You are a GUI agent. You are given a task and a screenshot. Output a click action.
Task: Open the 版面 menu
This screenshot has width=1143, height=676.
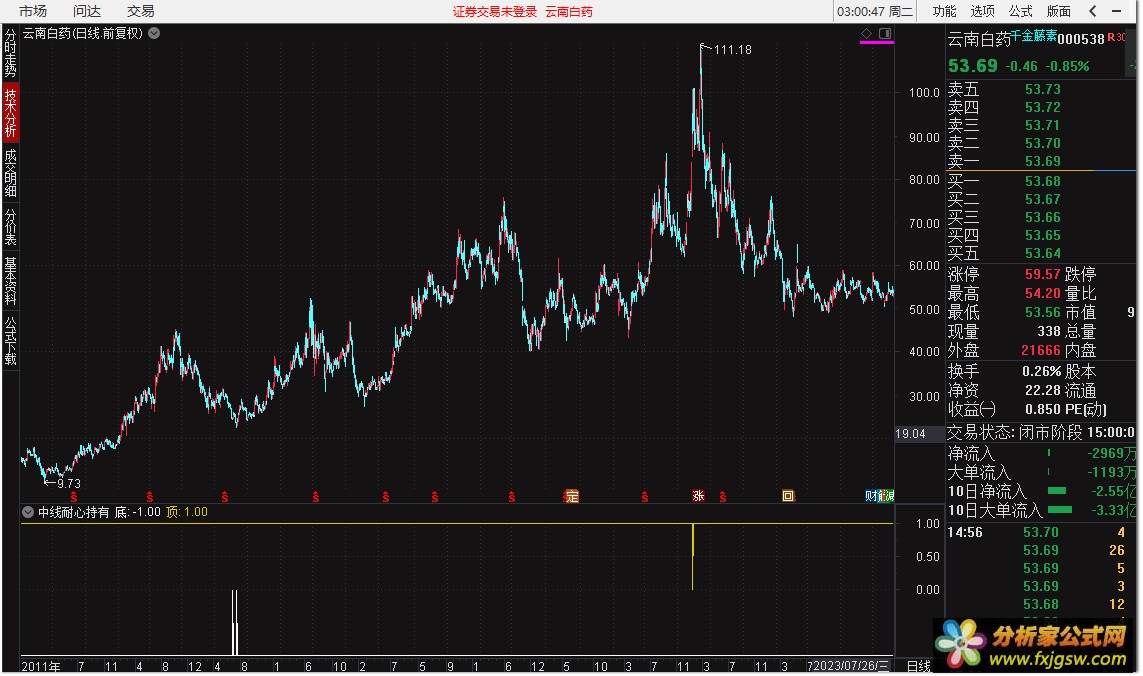tap(1058, 11)
